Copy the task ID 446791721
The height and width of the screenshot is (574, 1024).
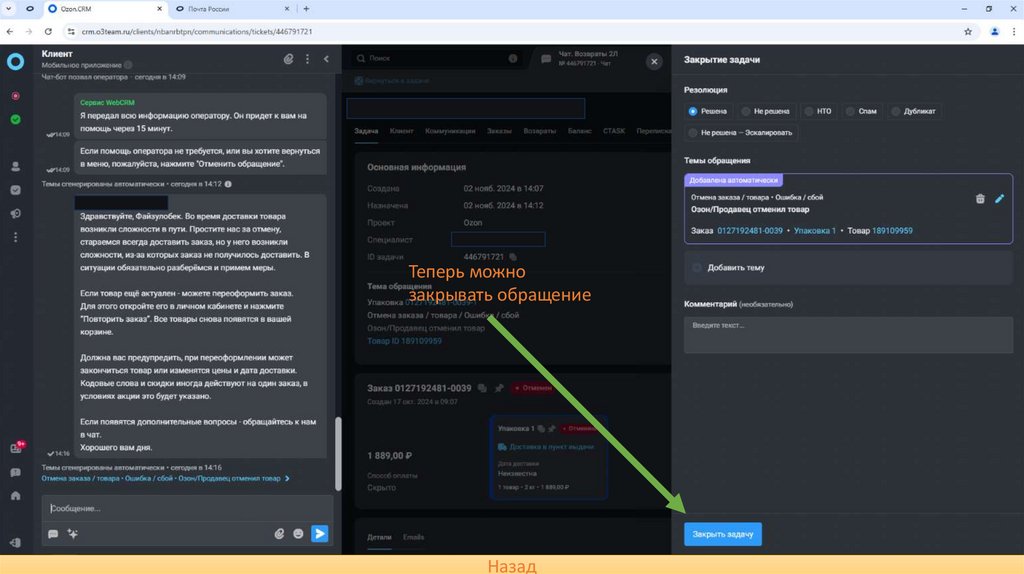coord(513,257)
